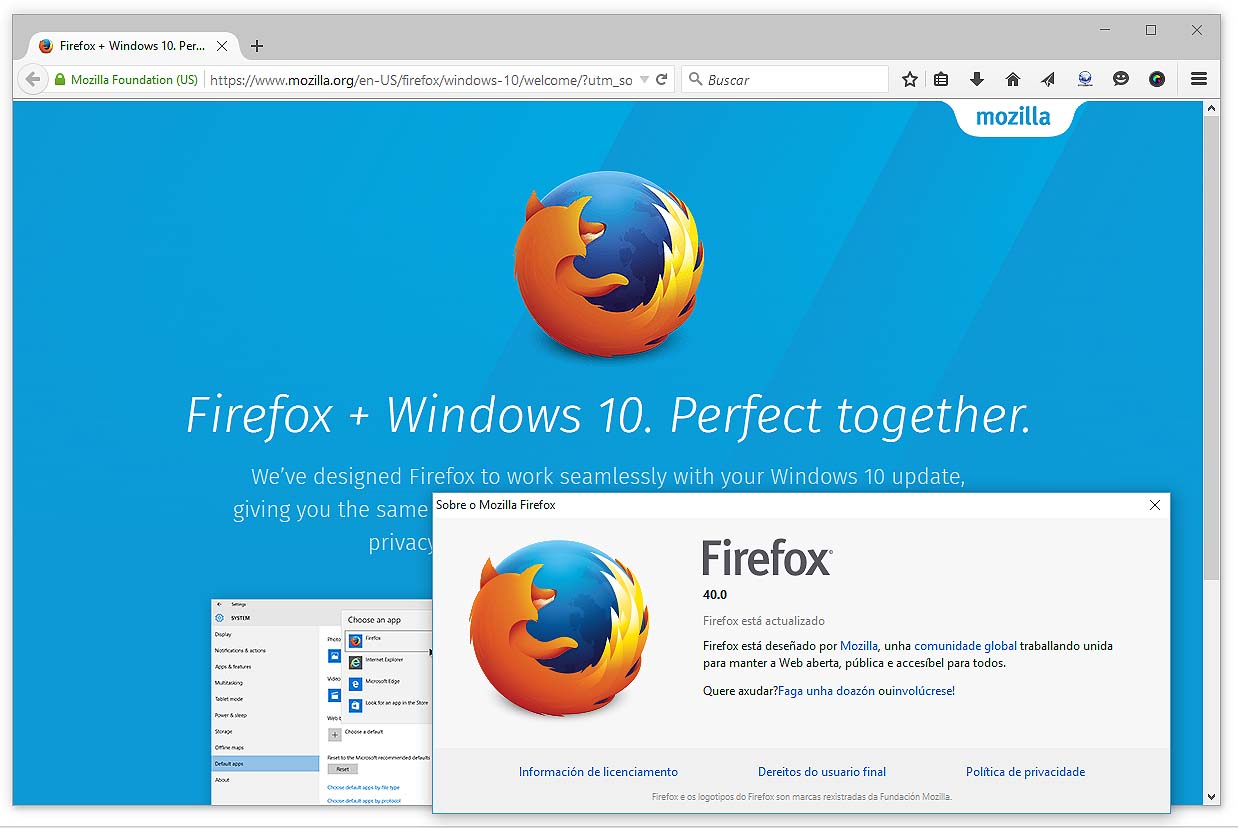Click the mozilla tab at page top
This screenshot has height=828, width=1238.
pyautogui.click(x=1013, y=117)
